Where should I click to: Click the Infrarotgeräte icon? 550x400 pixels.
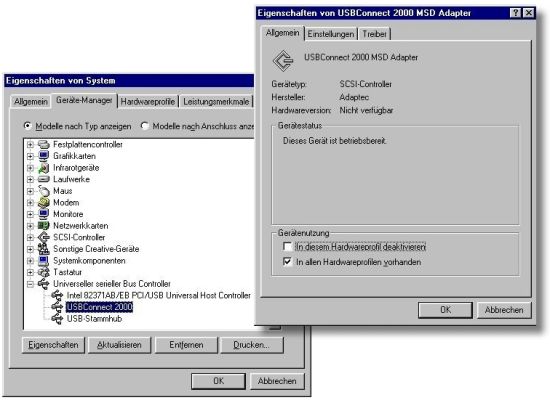(43, 168)
